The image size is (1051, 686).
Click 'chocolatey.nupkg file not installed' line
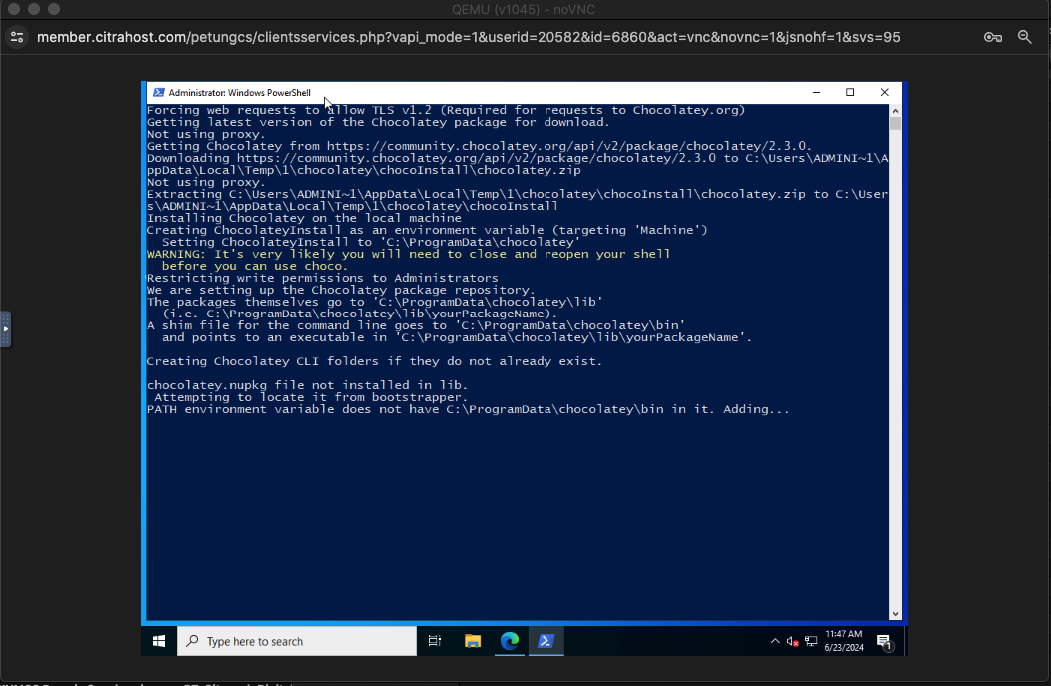[307, 385]
